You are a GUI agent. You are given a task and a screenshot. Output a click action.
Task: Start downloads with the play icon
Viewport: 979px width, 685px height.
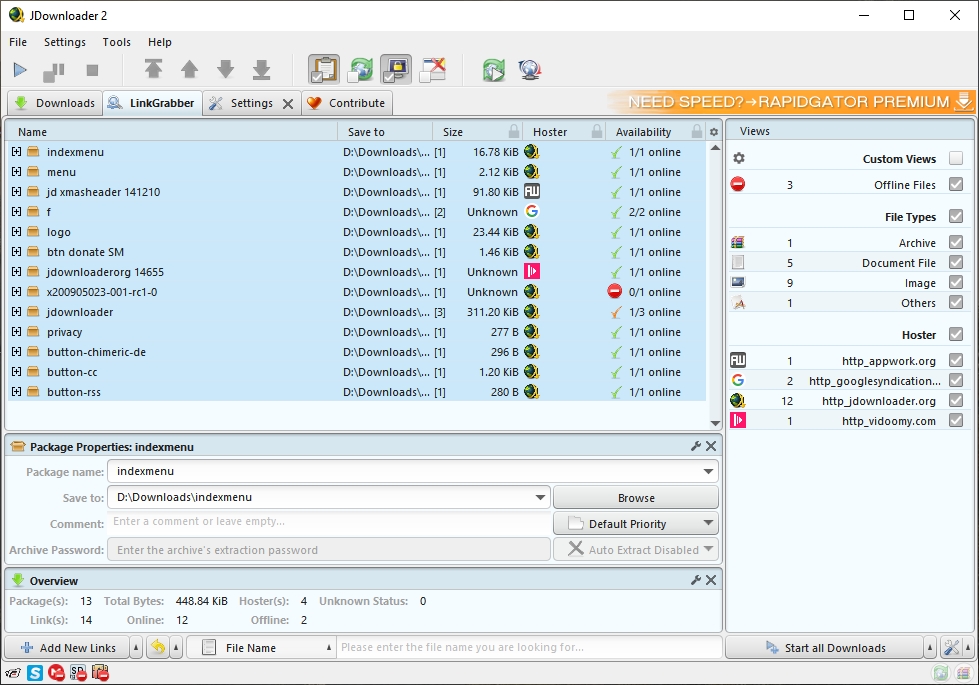[20, 70]
